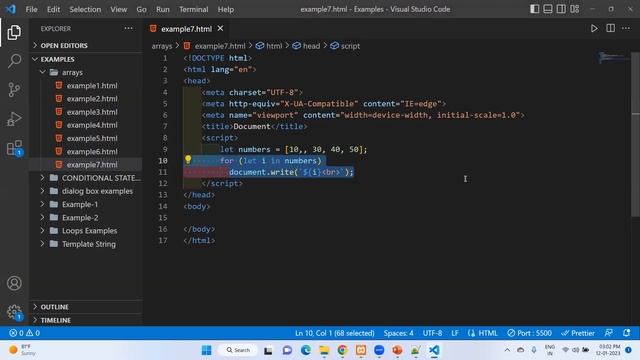Click the script breadcrumb item
The image size is (640, 360).
(x=345, y=46)
